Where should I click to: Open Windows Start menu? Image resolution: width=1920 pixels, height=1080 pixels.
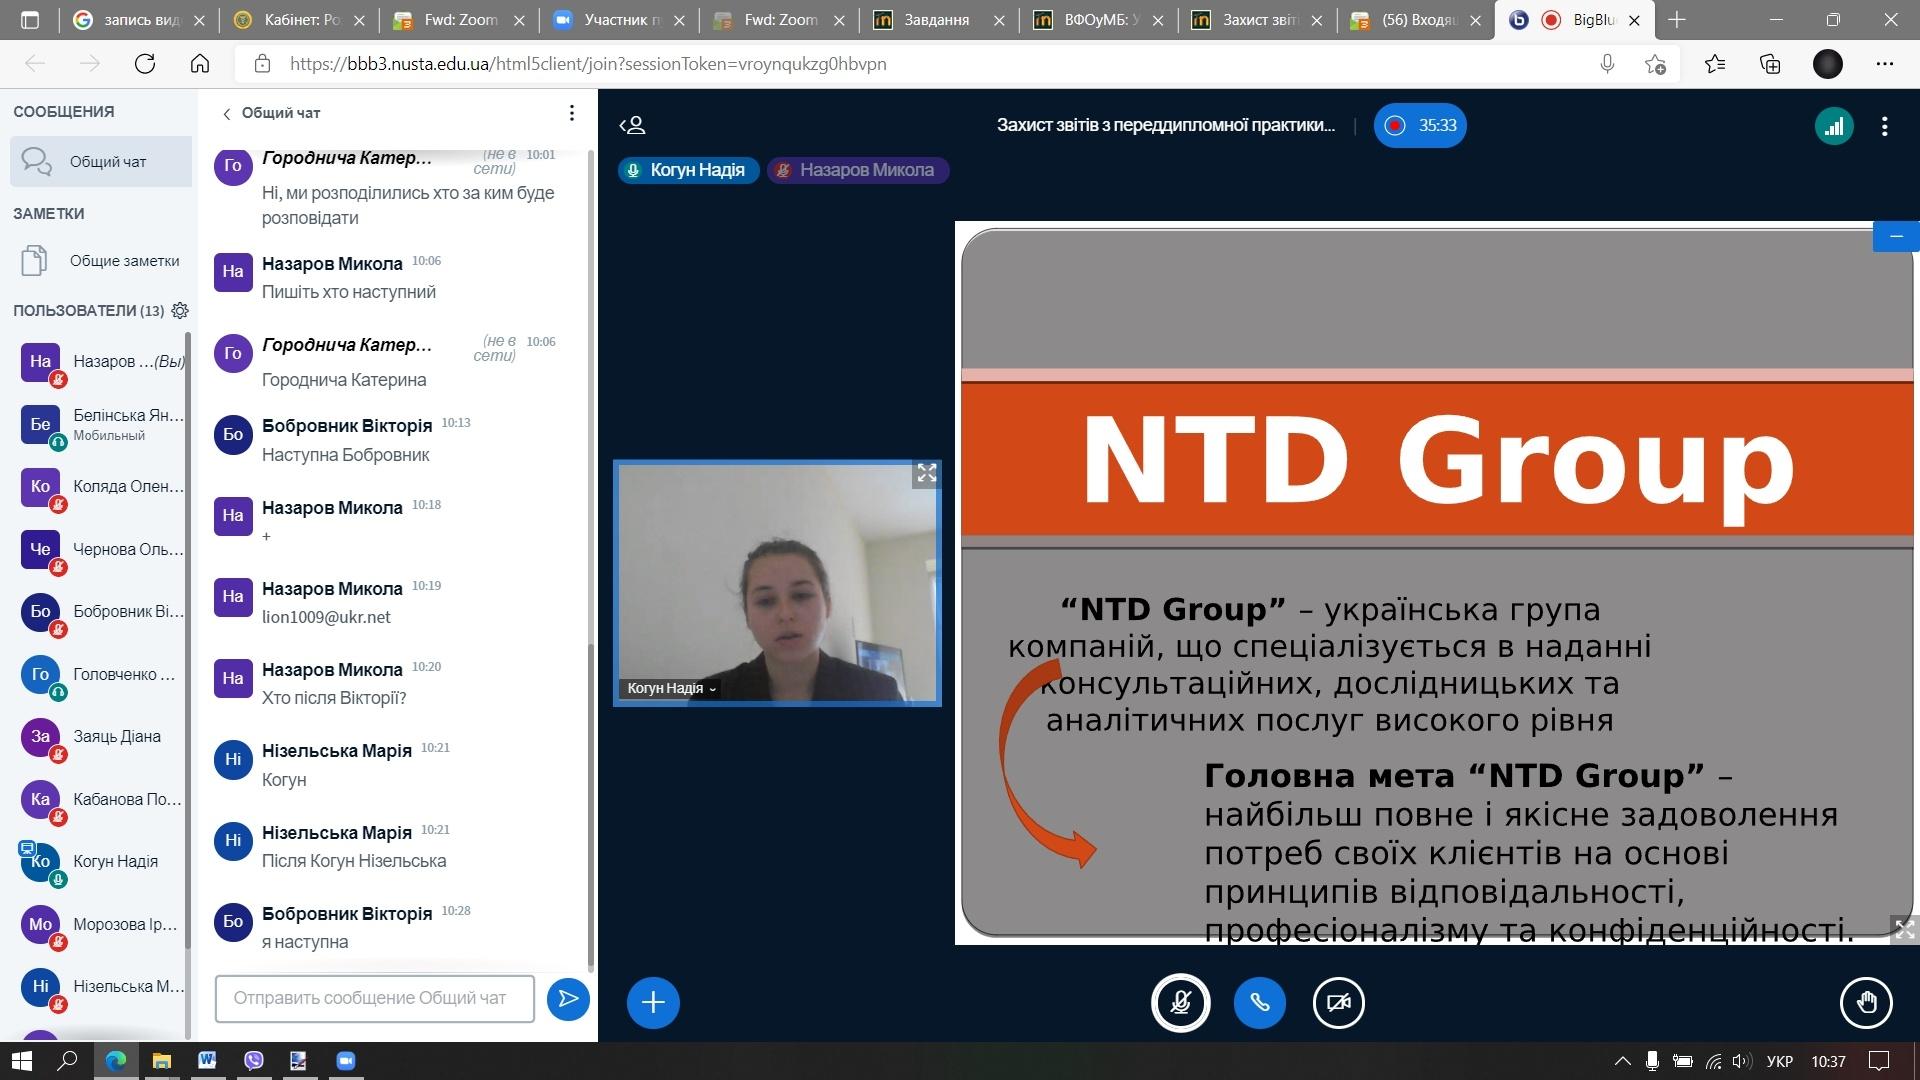point(22,1061)
